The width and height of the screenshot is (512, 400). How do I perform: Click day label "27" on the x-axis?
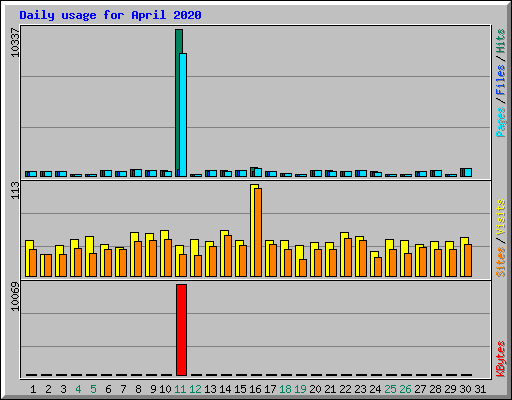click(x=420, y=389)
